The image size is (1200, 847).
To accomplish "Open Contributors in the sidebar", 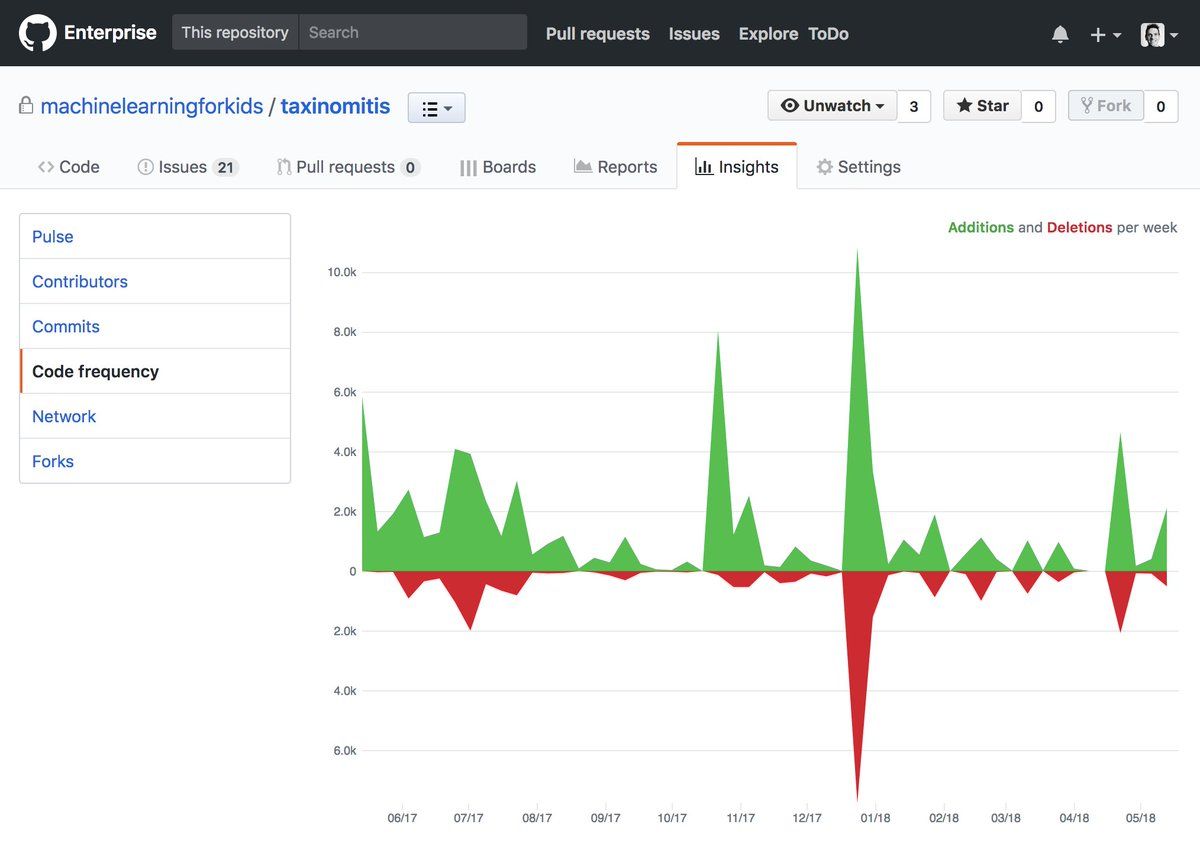I will [x=80, y=282].
